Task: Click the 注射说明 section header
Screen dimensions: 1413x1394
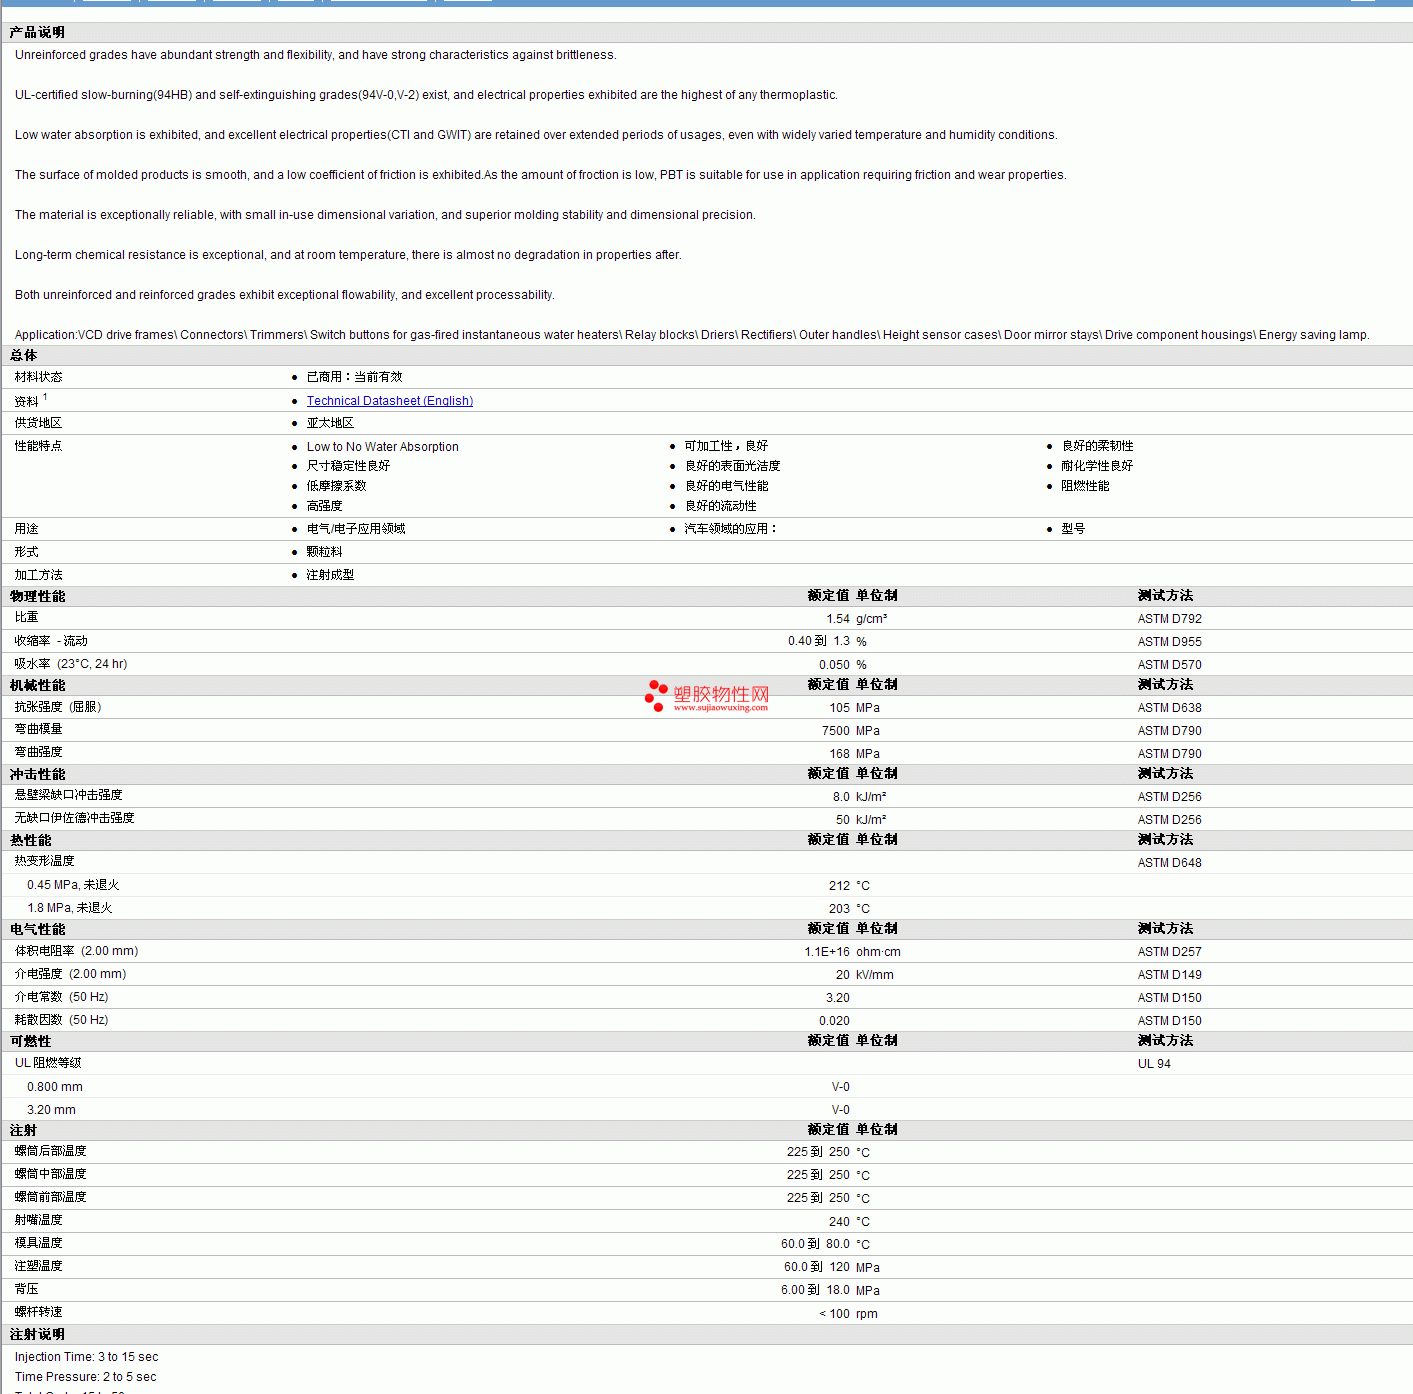Action: (x=37, y=1335)
